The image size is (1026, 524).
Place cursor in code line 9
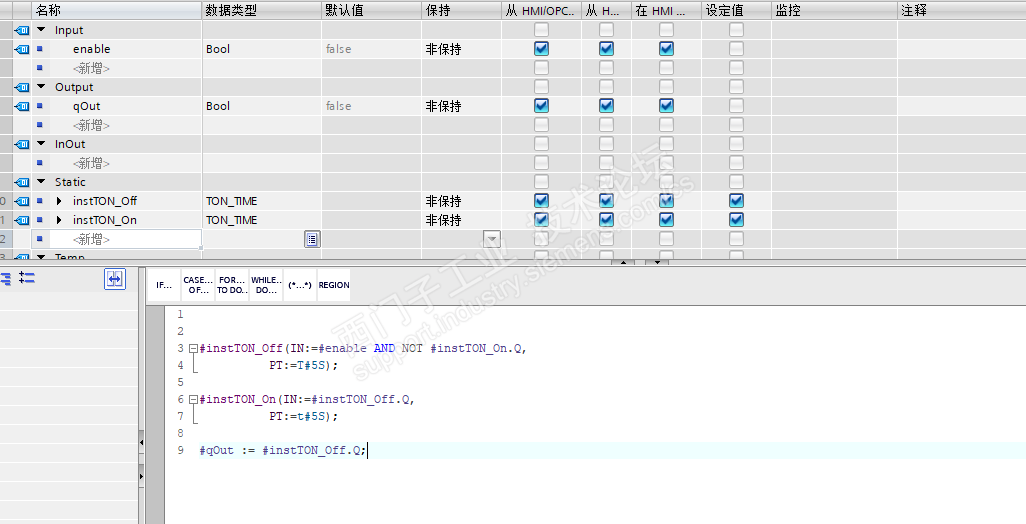tap(283, 451)
